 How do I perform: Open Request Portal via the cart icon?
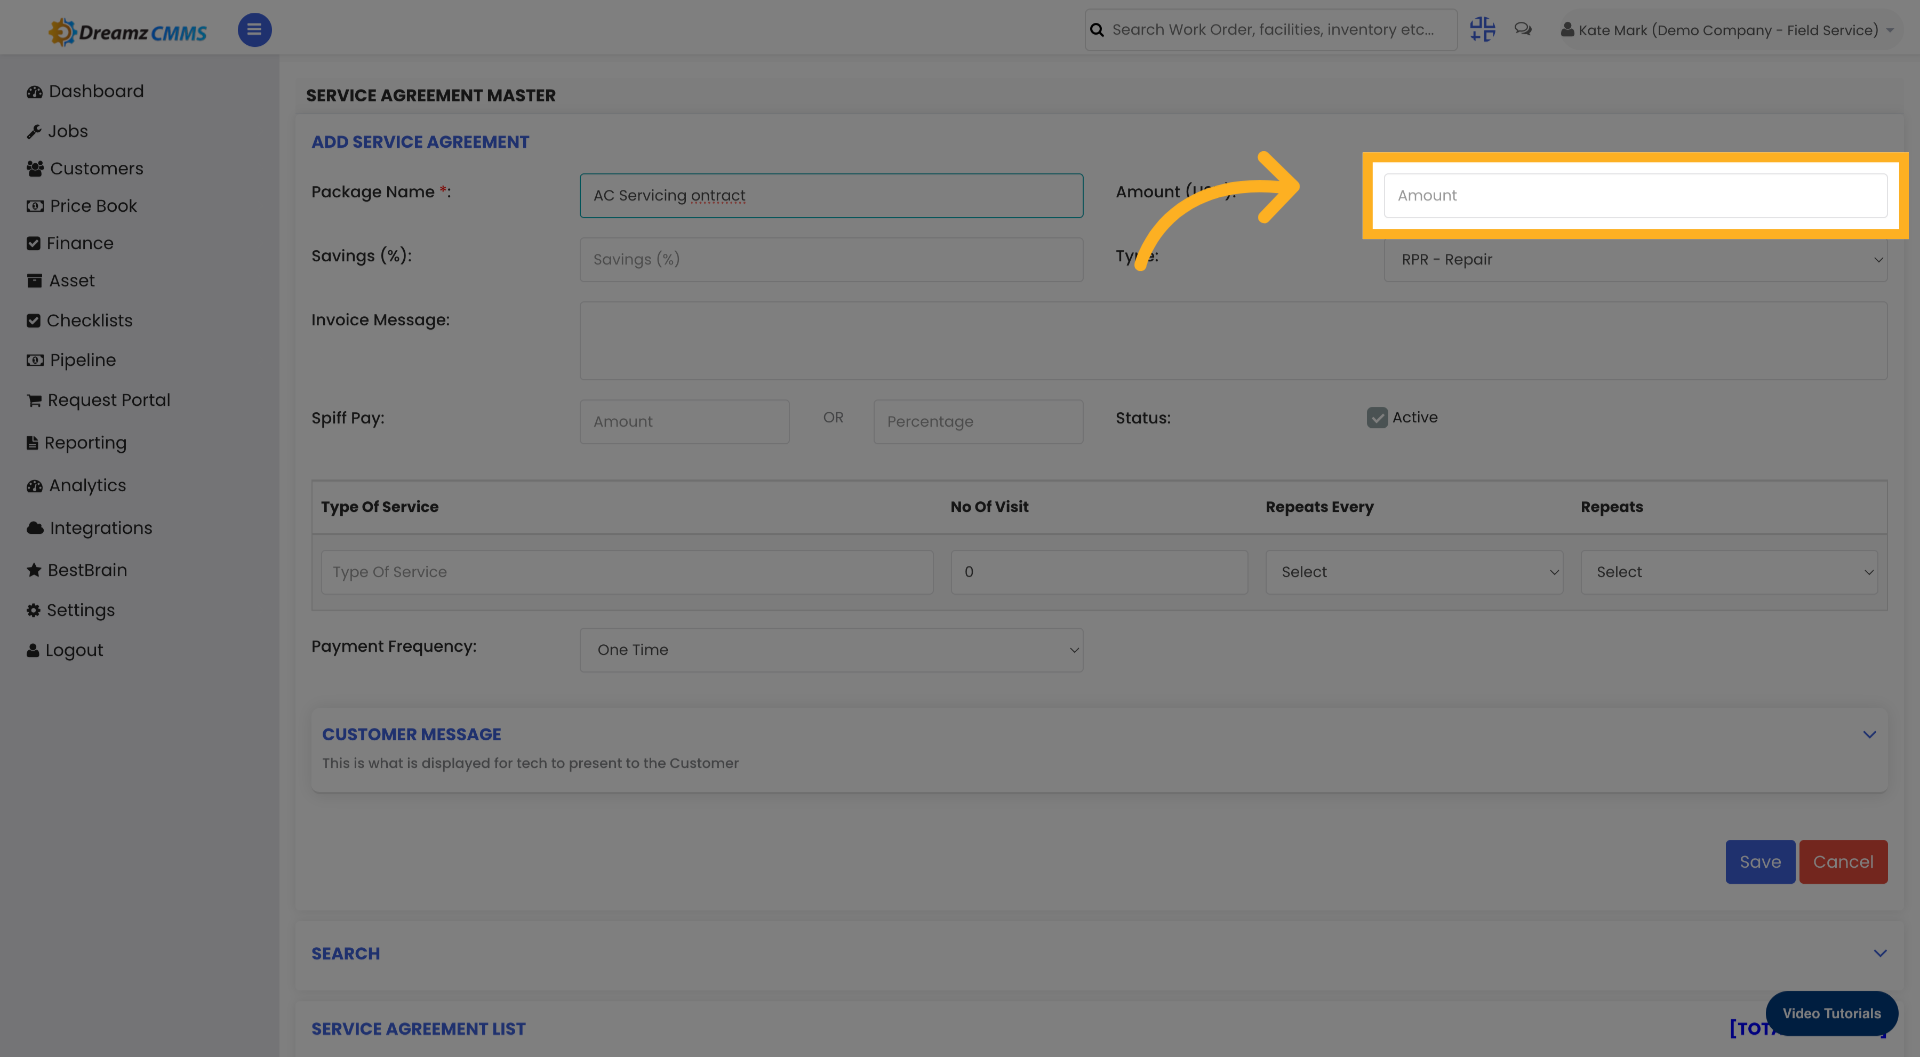[33, 400]
